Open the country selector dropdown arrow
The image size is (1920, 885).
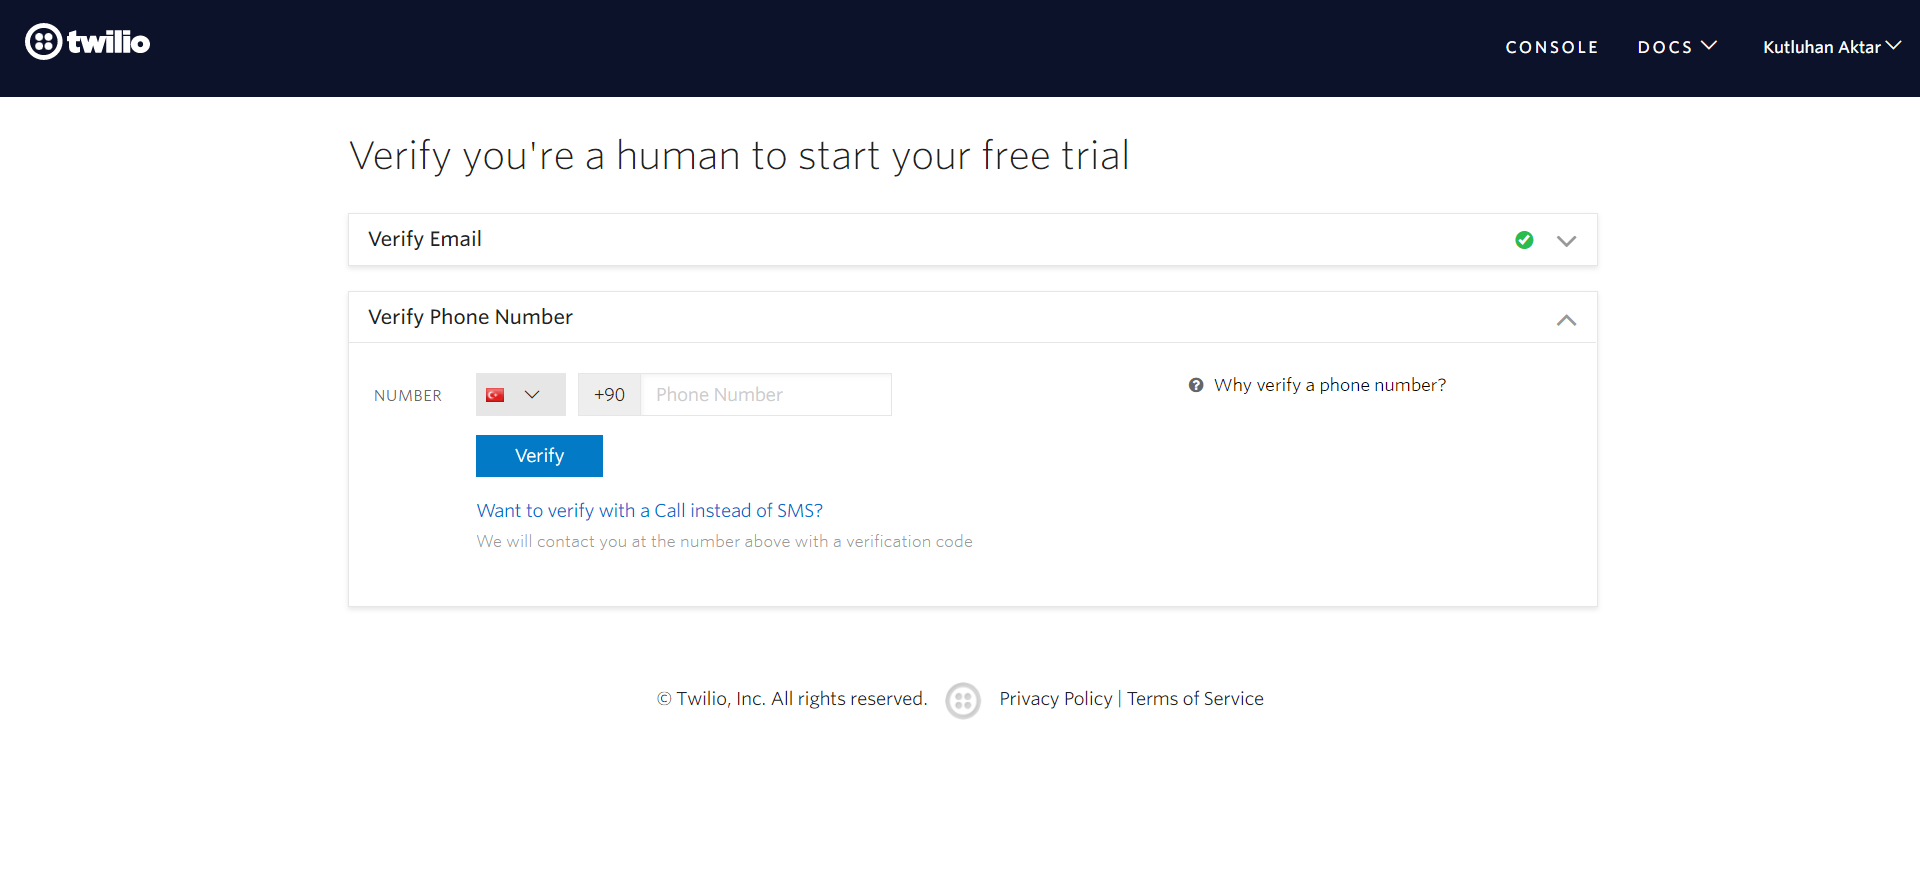(532, 395)
